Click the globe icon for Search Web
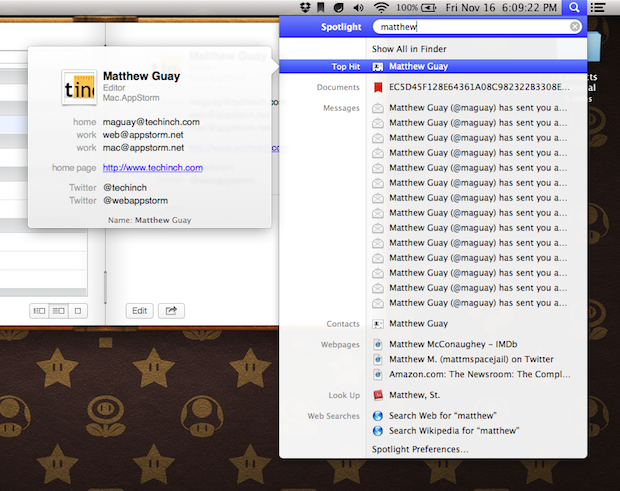 click(x=378, y=416)
